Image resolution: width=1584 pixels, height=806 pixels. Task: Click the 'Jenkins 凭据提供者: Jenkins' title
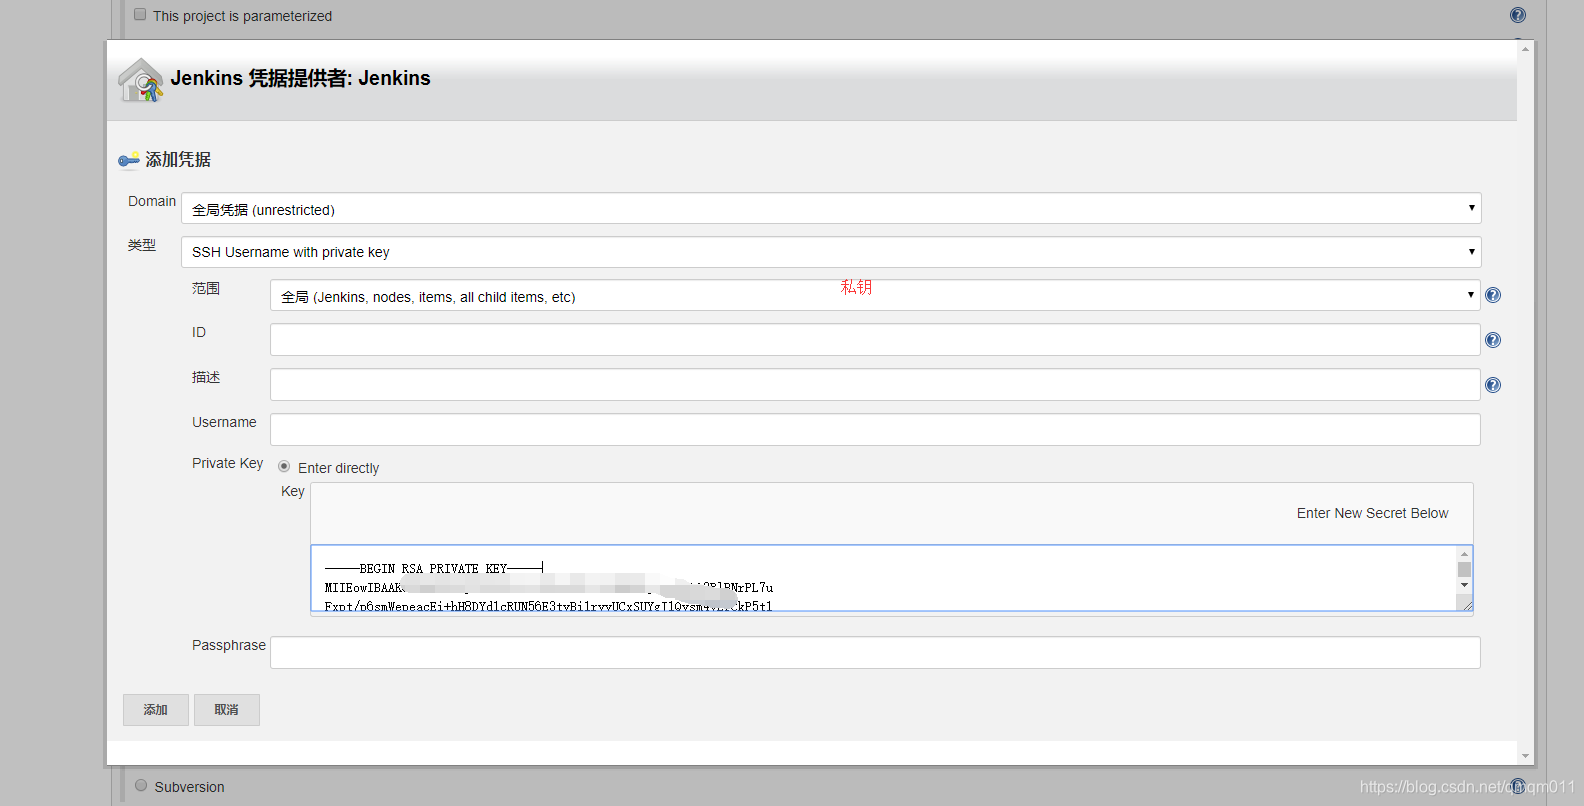point(300,78)
